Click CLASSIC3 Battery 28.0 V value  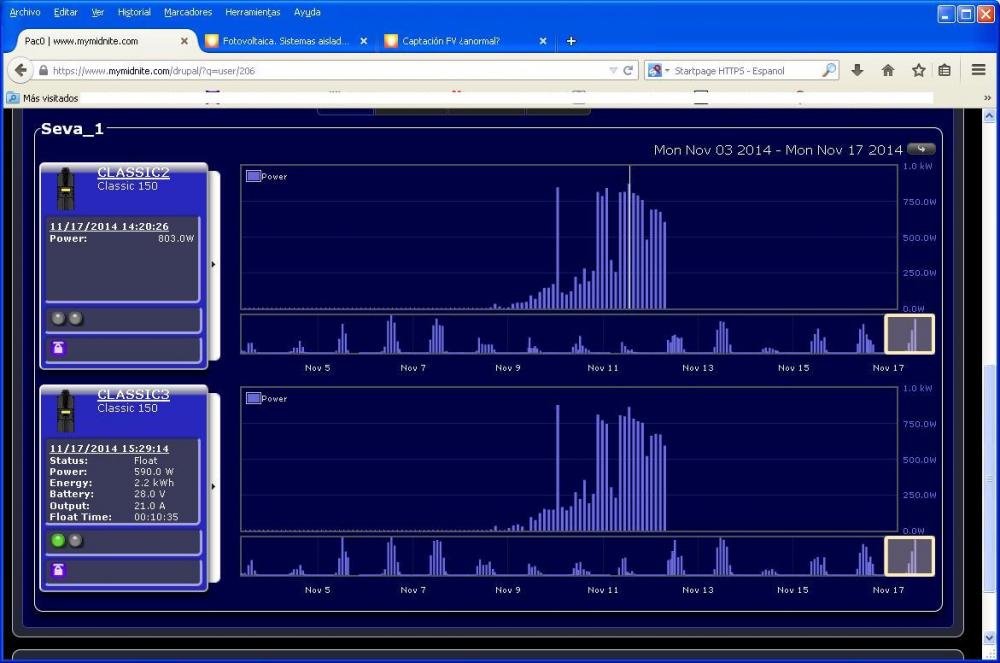click(150, 494)
